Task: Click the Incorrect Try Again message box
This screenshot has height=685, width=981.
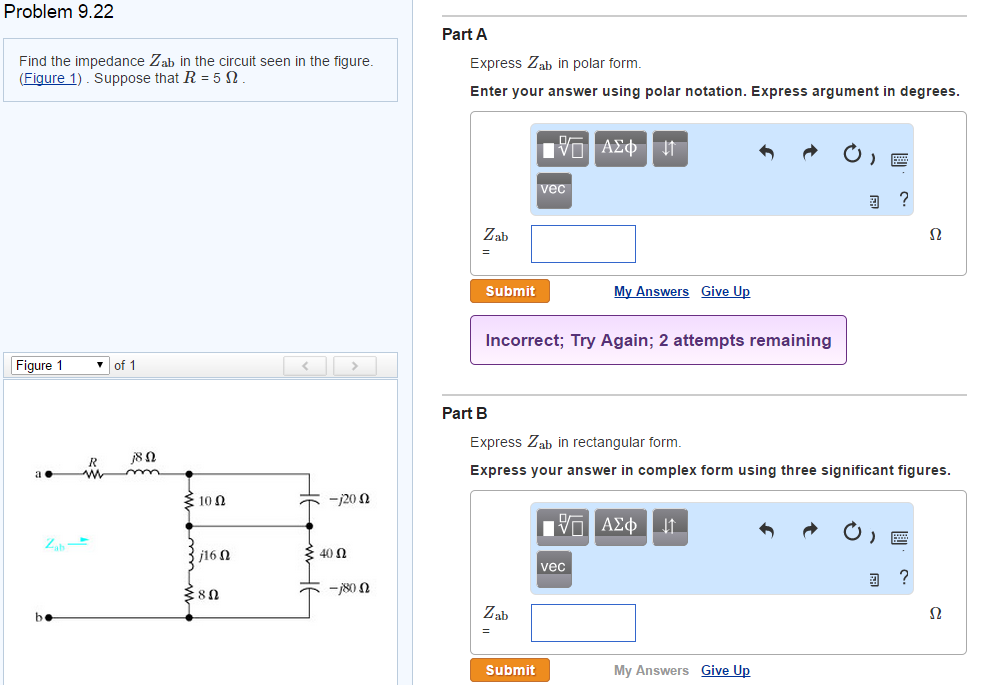Action: pos(658,340)
